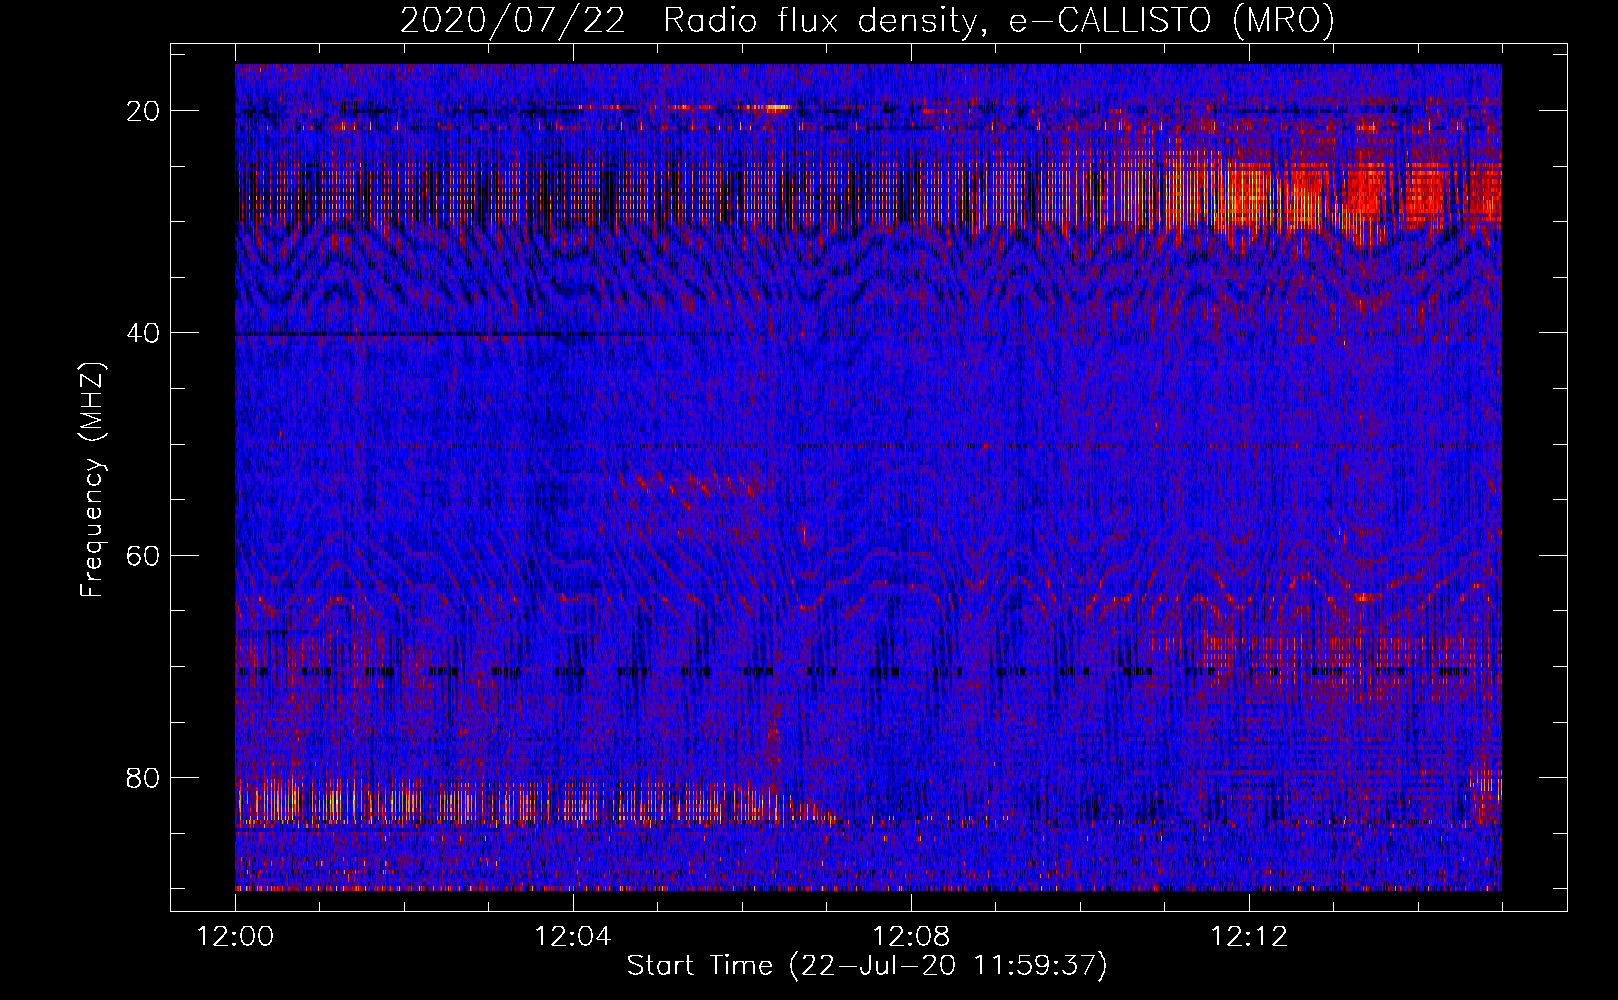The height and width of the screenshot is (1000, 1618).
Task: Click the 'Frequency (MHZ)' axis label
Action: tap(92, 479)
